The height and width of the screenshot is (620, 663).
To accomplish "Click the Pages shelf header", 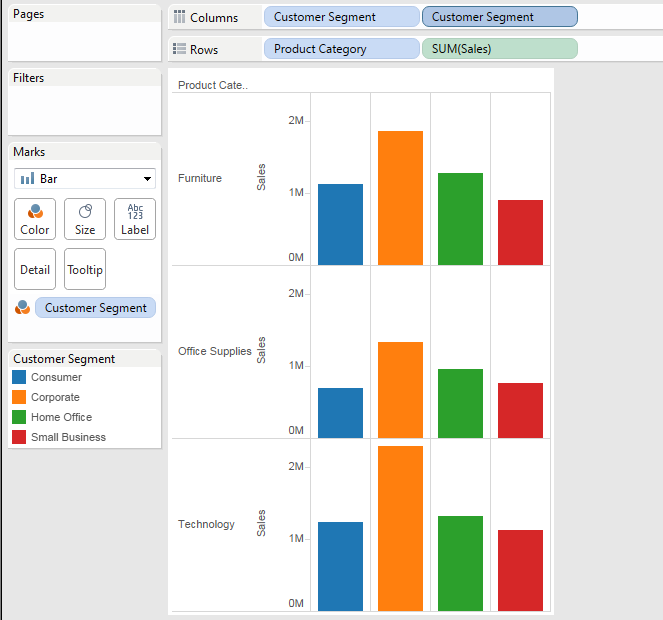I will point(28,14).
